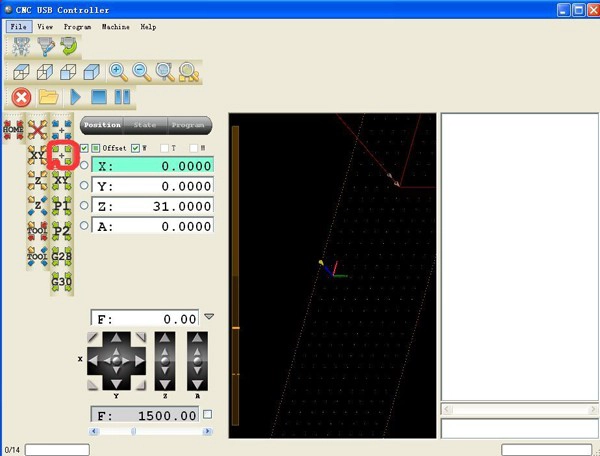Select the top view cube icon
This screenshot has width=600, height=456.
(x=21, y=72)
